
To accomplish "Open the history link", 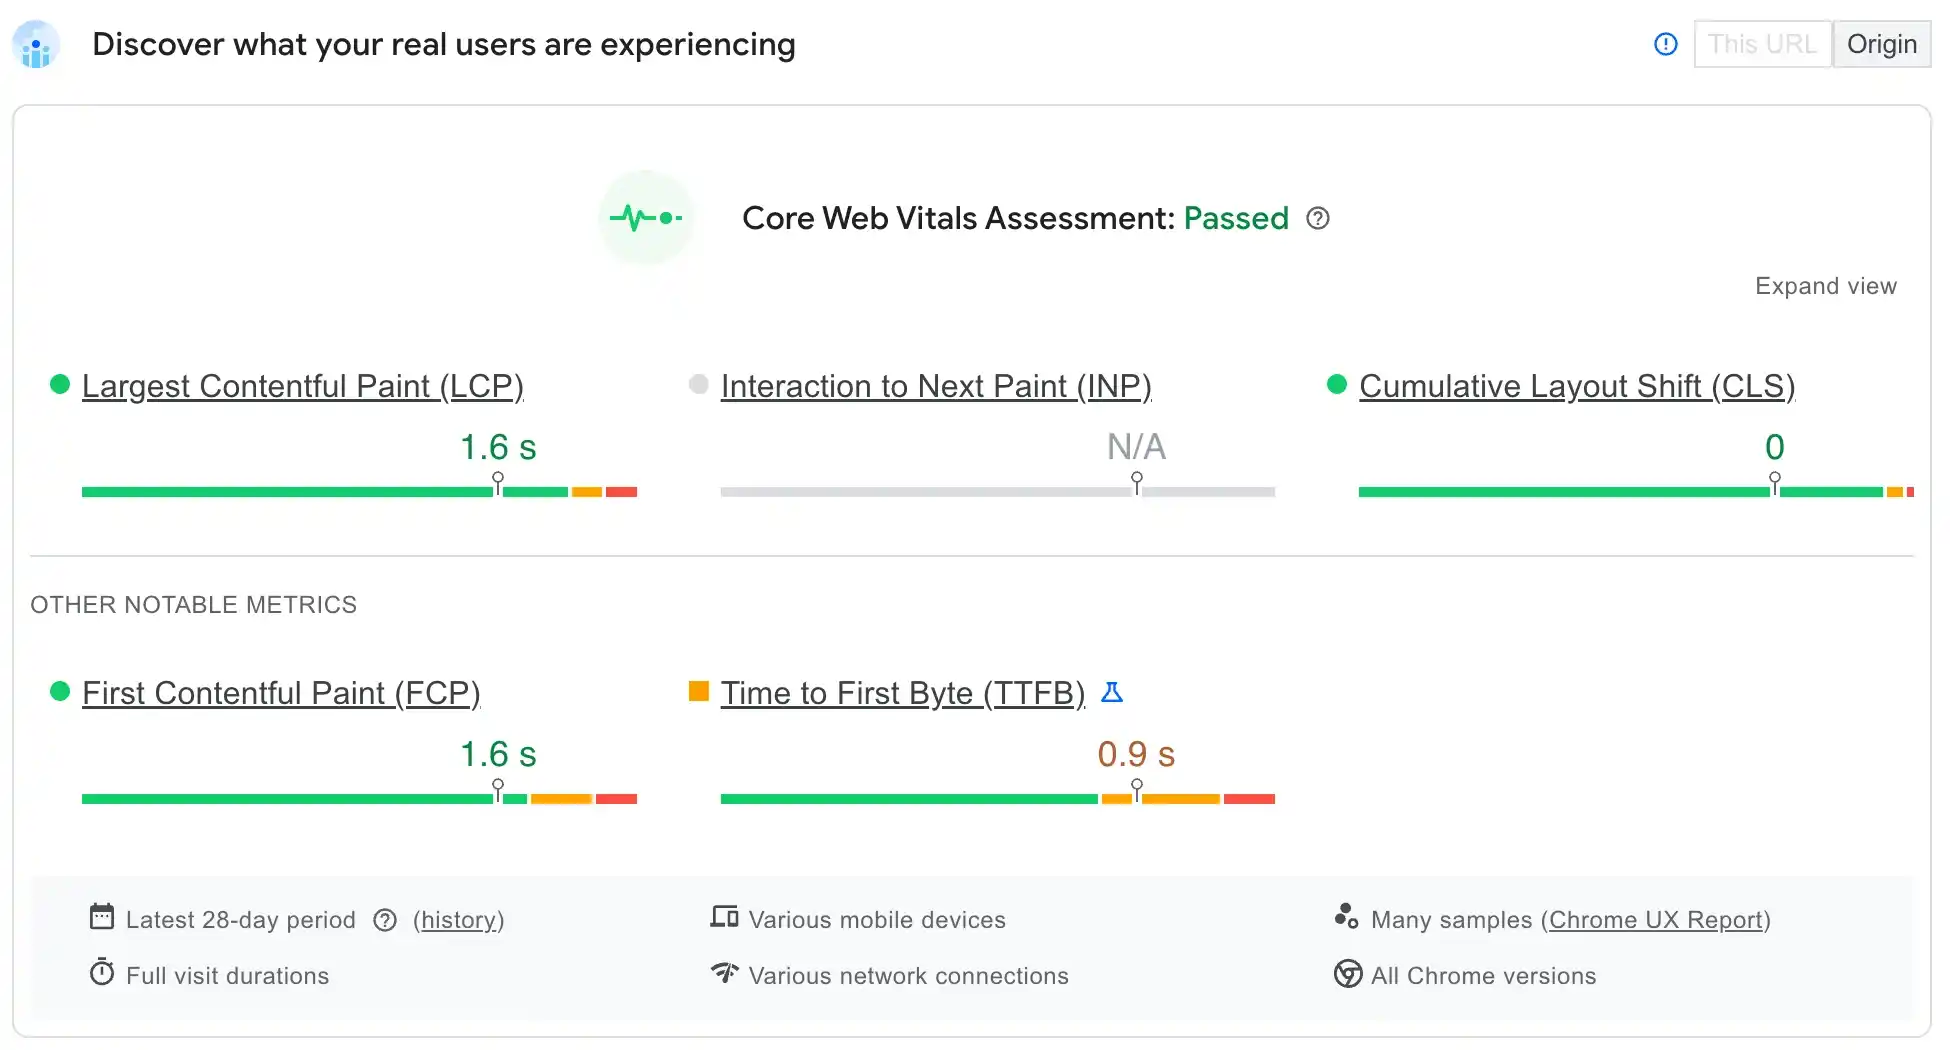I will pos(459,920).
